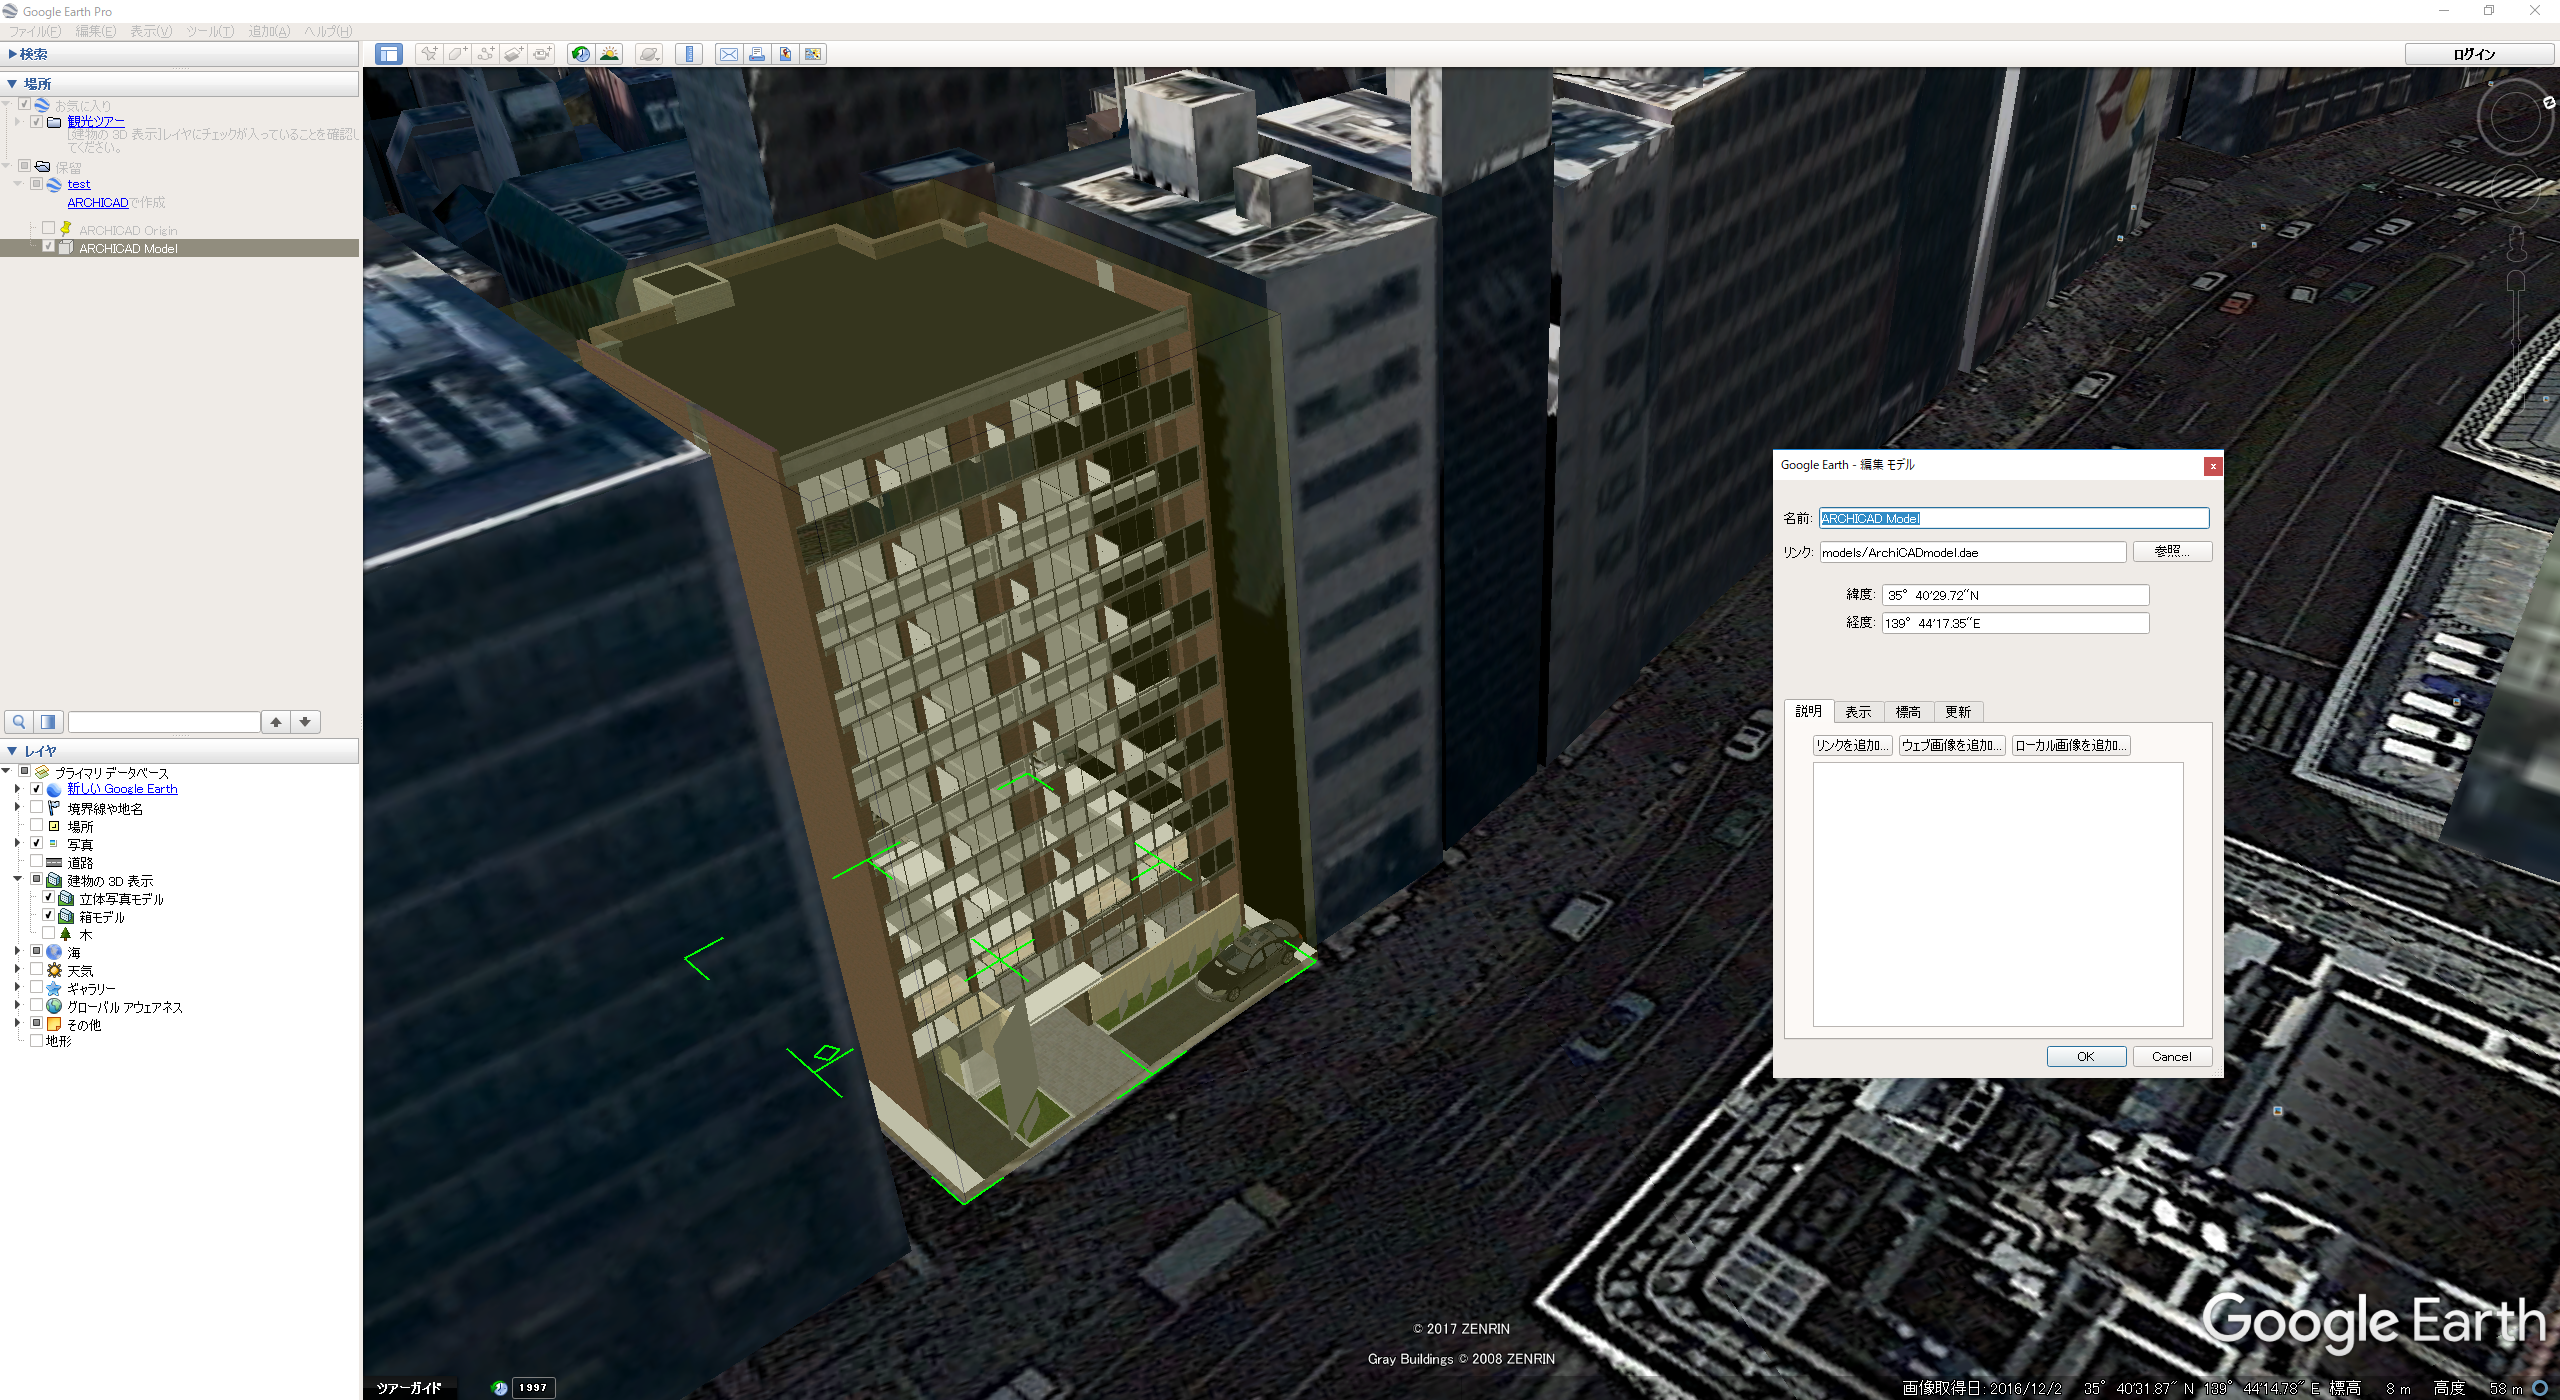Switch to the 更新 tab in dialog
This screenshot has width=2560, height=1400.
pyautogui.click(x=1958, y=712)
